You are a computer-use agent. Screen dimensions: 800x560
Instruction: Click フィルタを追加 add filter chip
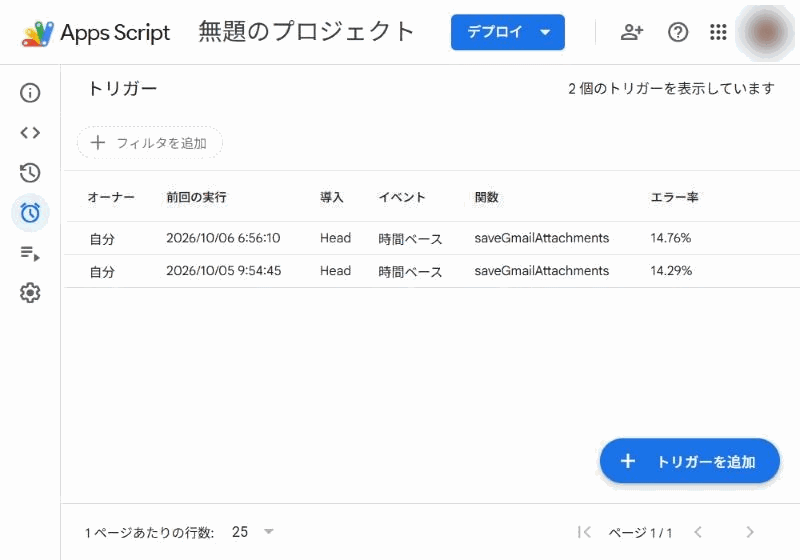[x=149, y=143]
